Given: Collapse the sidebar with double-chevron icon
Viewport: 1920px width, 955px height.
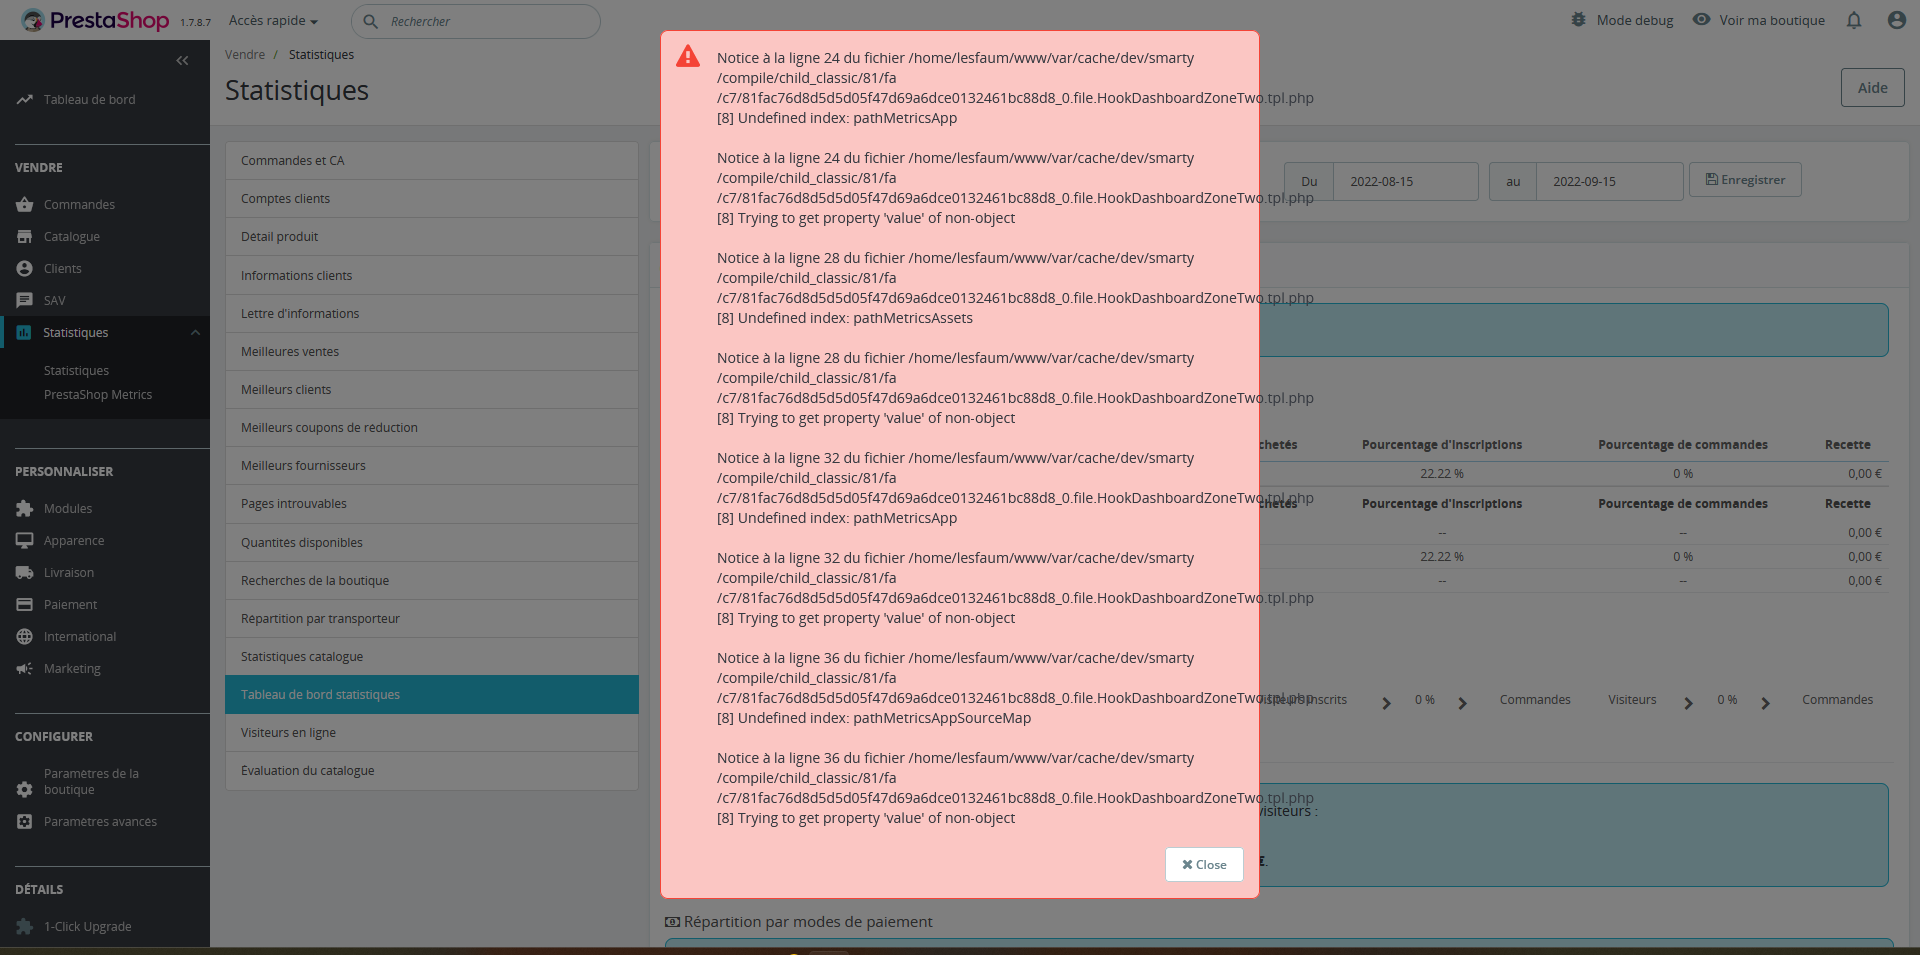Looking at the screenshot, I should coord(182,61).
